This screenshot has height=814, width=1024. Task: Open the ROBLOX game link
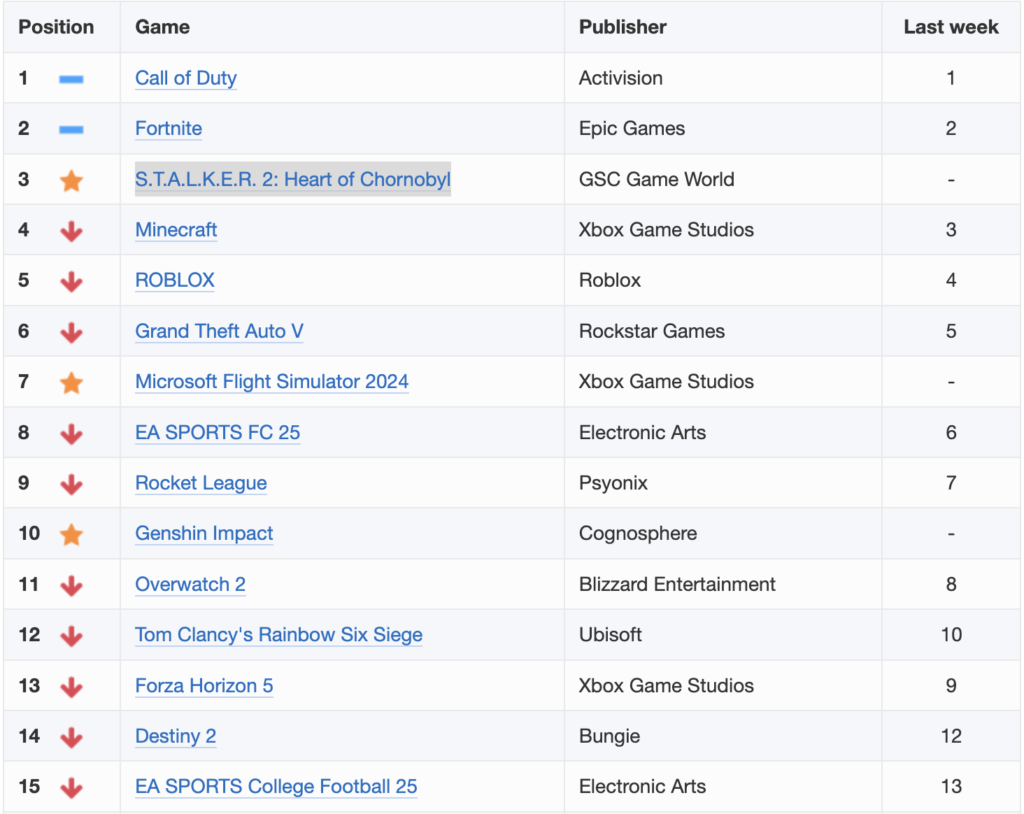point(174,280)
